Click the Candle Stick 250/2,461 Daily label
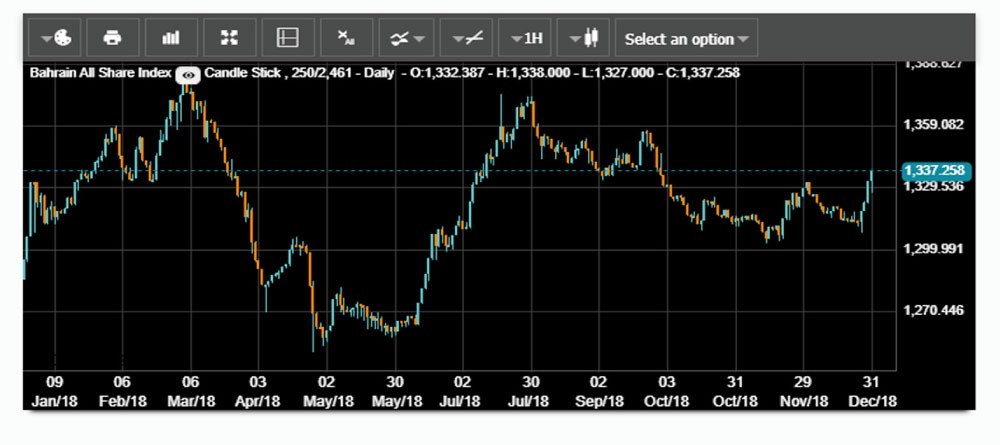Screen dimensions: 1000x445 click(x=298, y=73)
